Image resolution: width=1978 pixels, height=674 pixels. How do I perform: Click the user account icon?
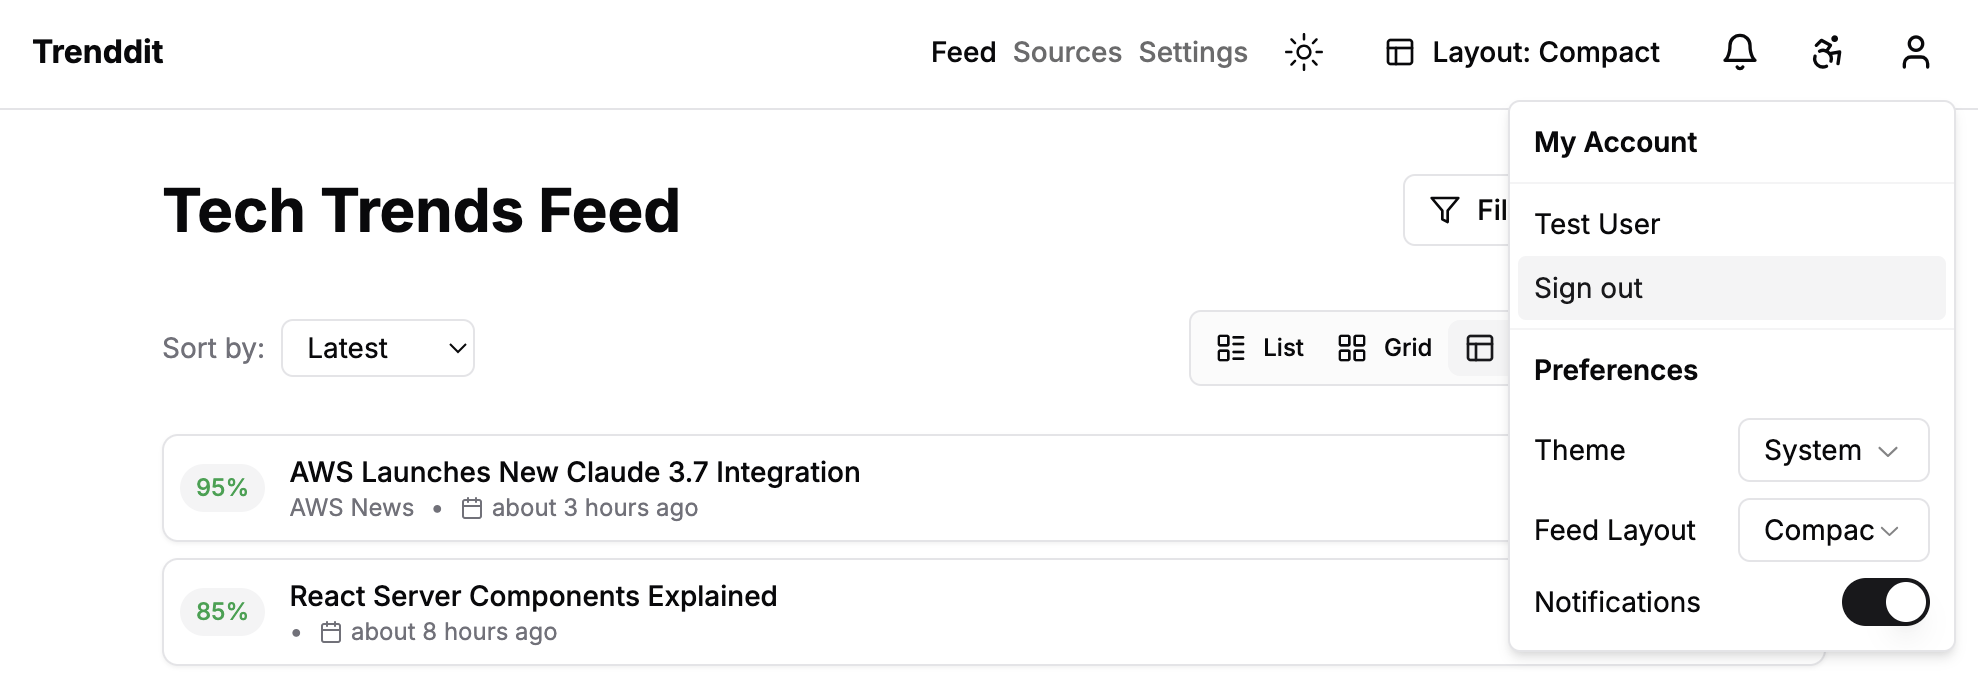[x=1915, y=52]
